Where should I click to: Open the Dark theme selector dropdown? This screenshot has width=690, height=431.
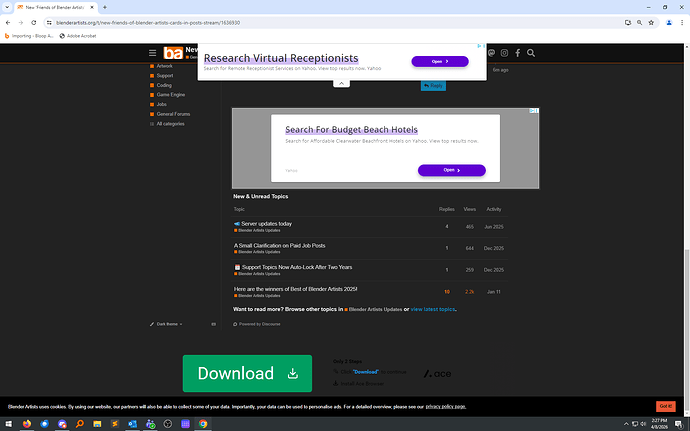point(166,324)
